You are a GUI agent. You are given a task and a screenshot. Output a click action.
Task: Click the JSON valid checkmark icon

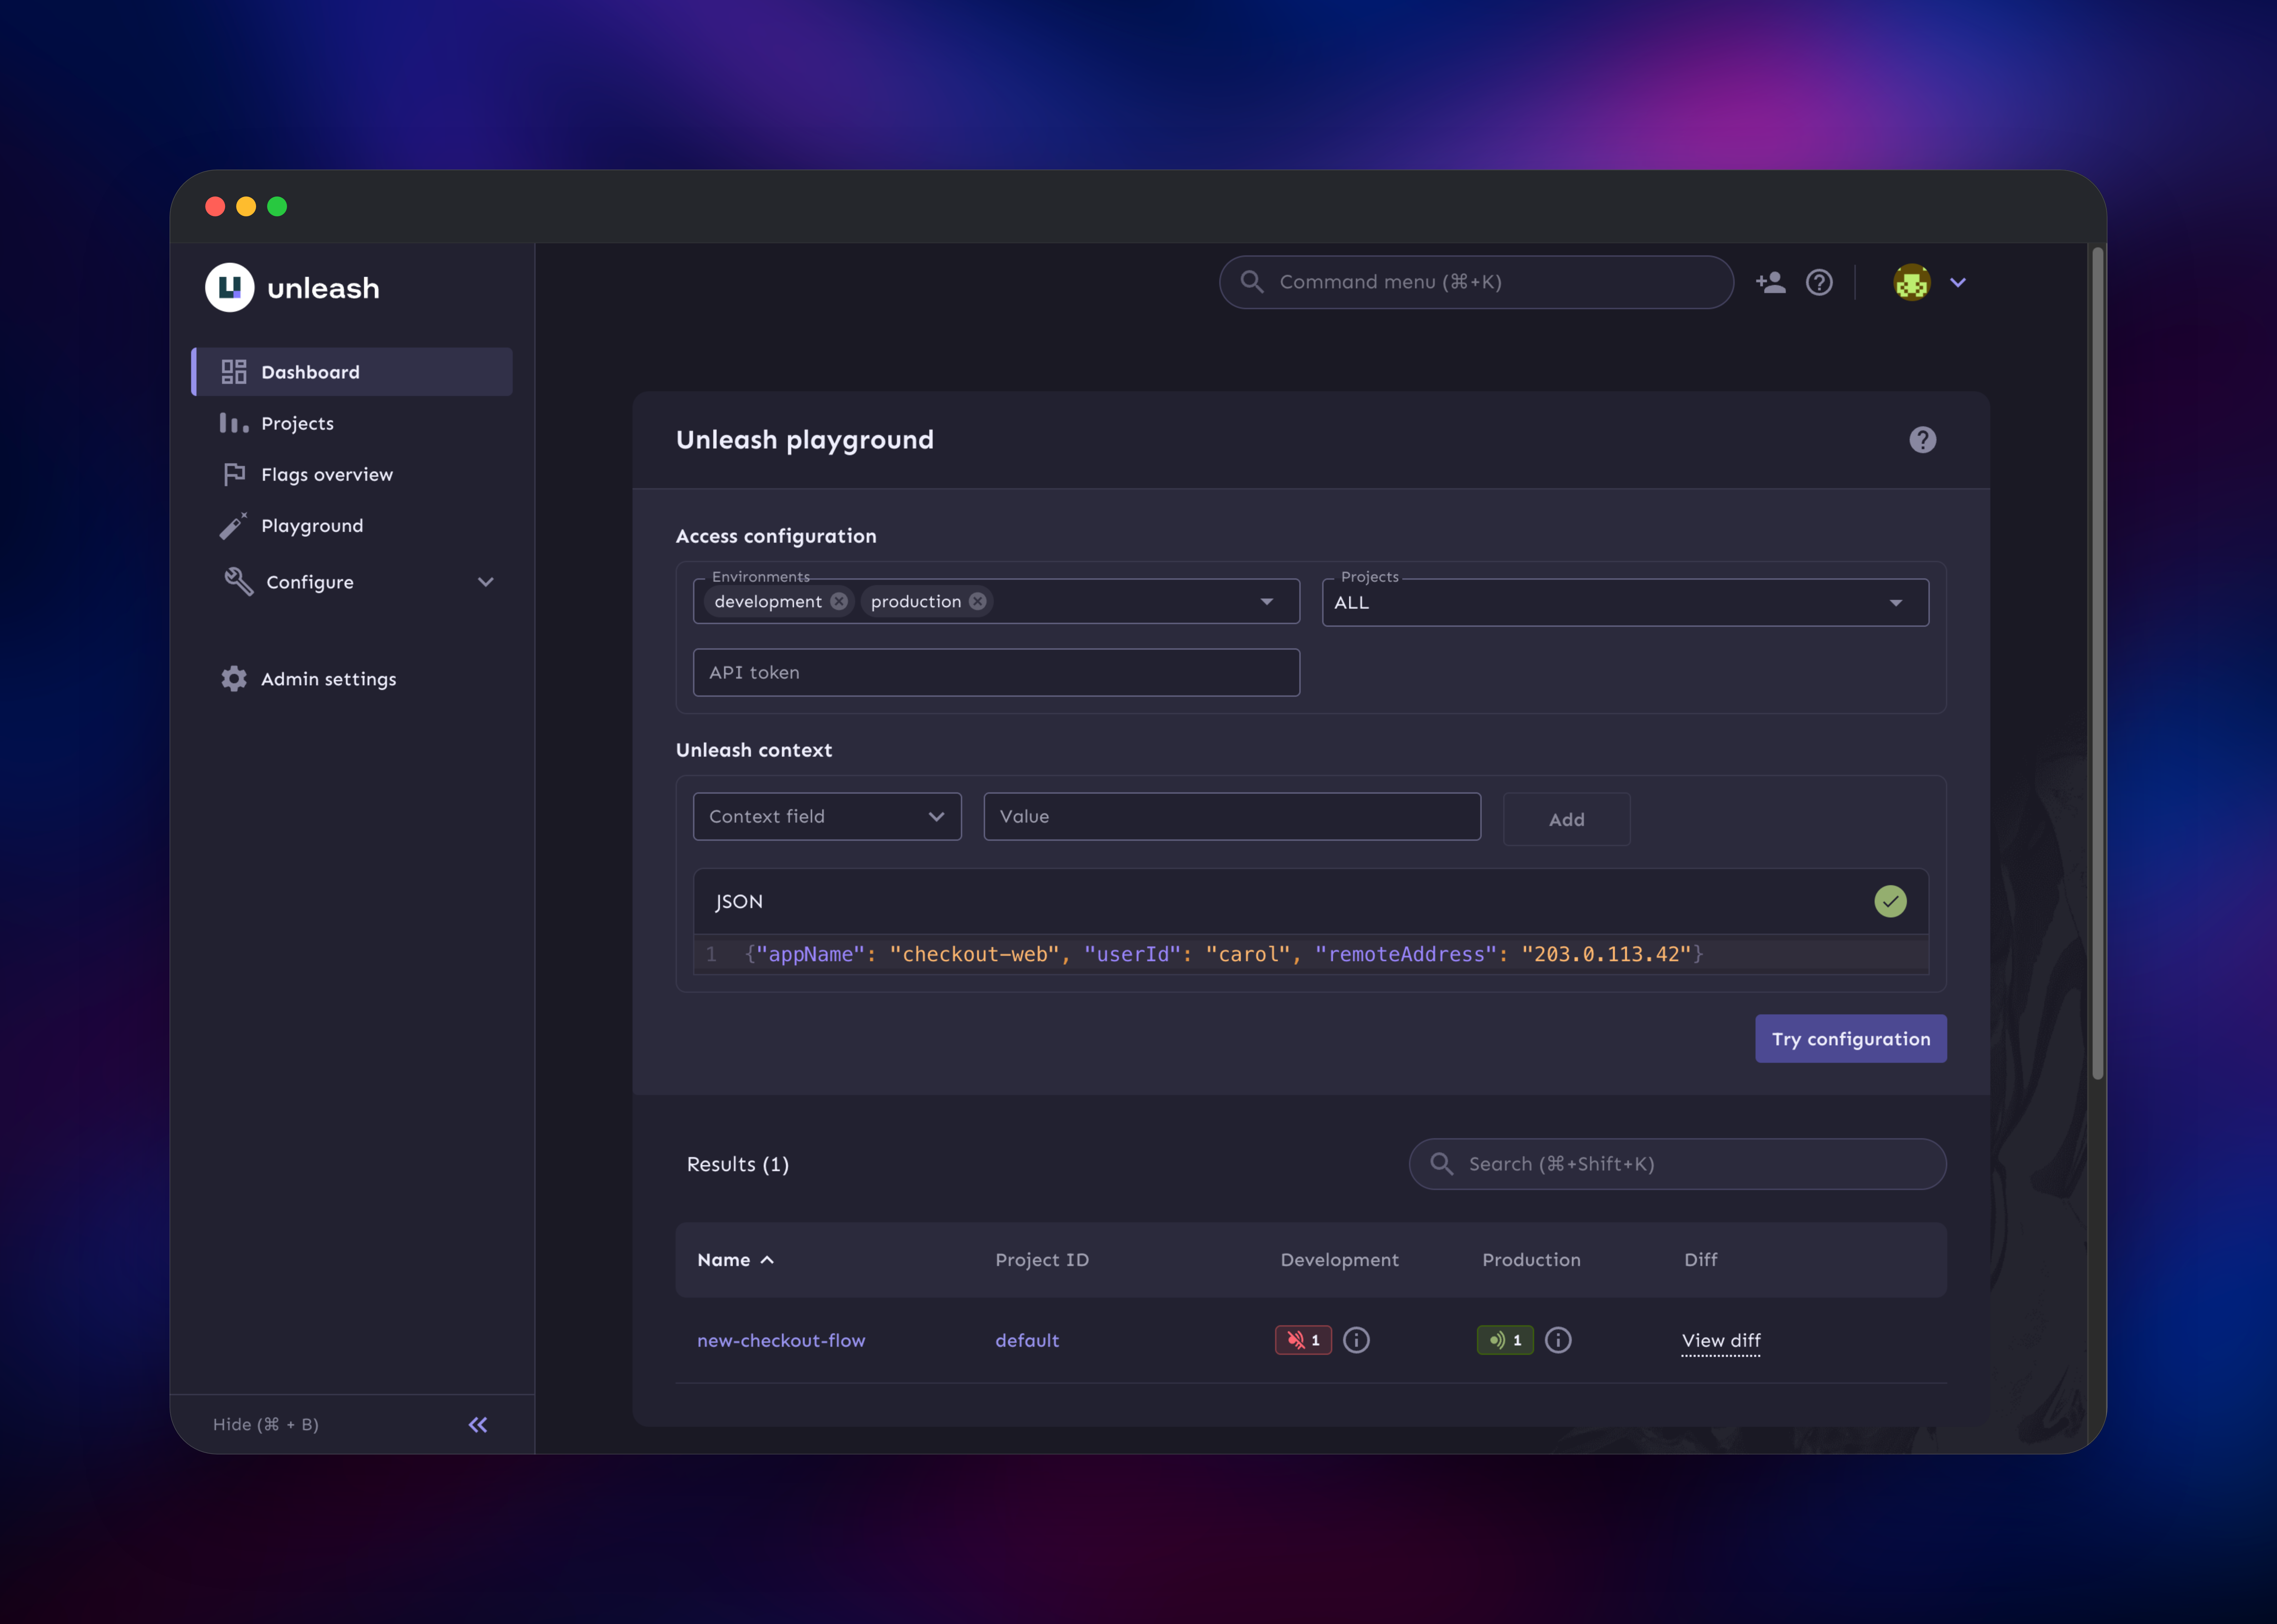coord(1890,901)
